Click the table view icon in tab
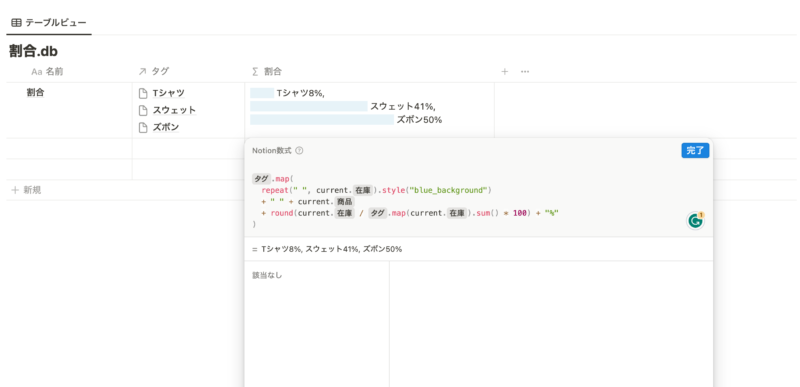The width and height of the screenshot is (800, 387). [16, 22]
